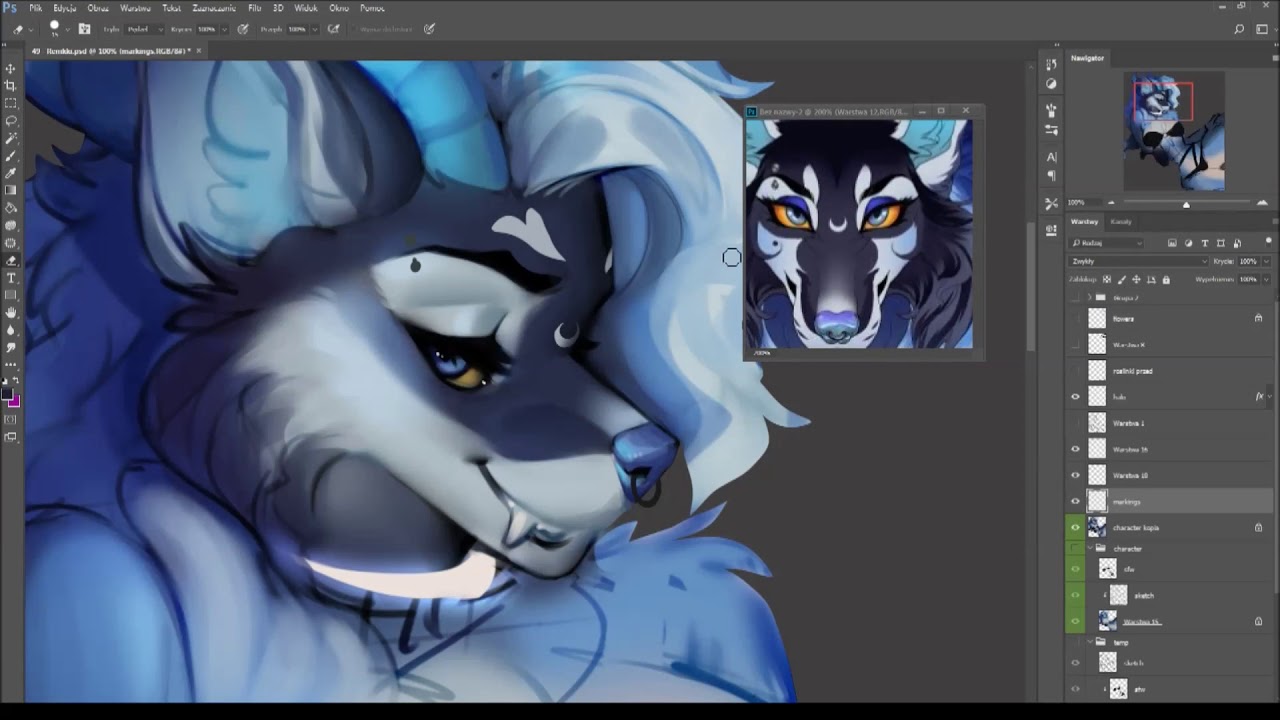Pick the Hand tool
This screenshot has width=1280, height=720.
point(11,312)
